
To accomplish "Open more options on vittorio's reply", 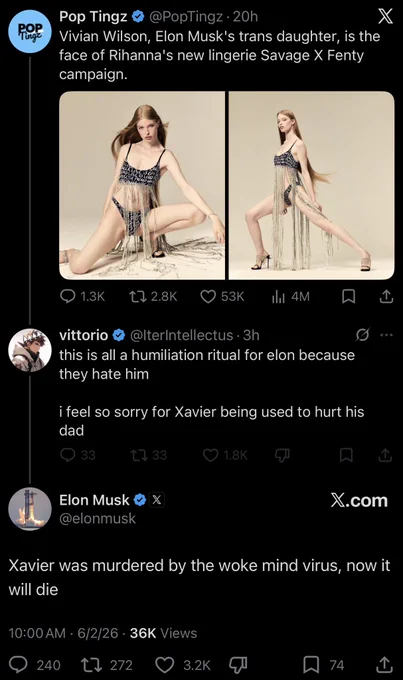I will (x=386, y=335).
